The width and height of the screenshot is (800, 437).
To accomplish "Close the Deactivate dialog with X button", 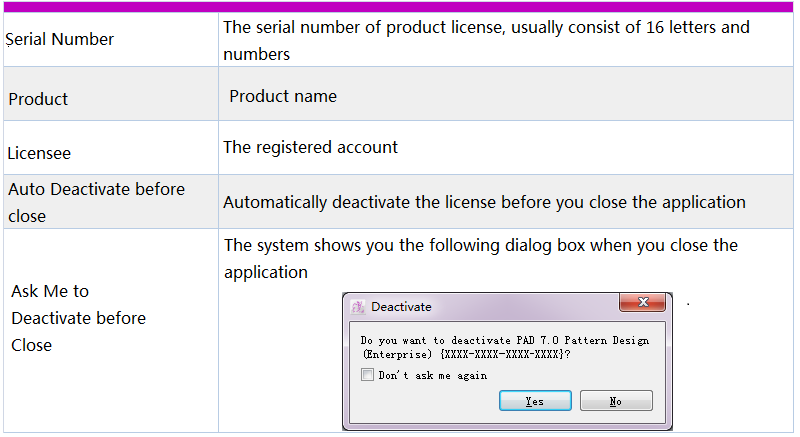I will pos(643,302).
